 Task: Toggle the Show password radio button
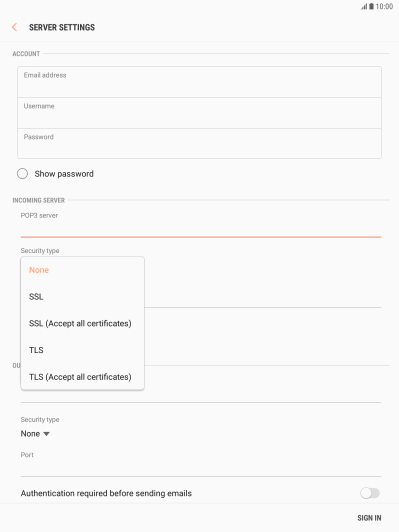(22, 174)
